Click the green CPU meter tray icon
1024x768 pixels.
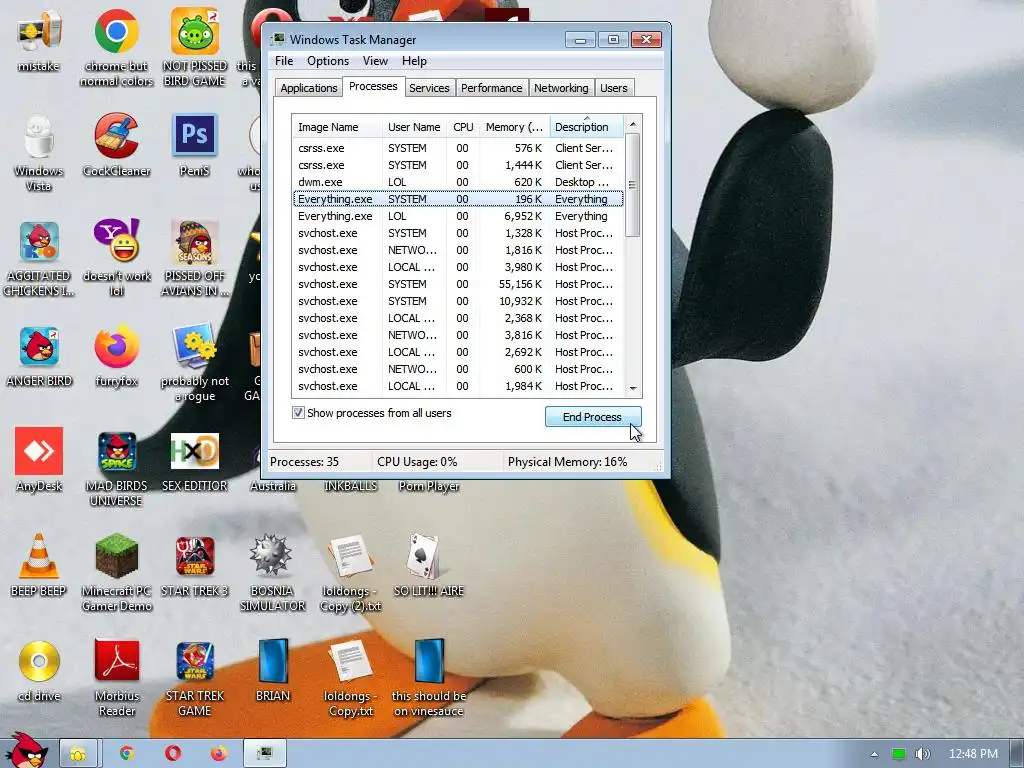click(899, 754)
